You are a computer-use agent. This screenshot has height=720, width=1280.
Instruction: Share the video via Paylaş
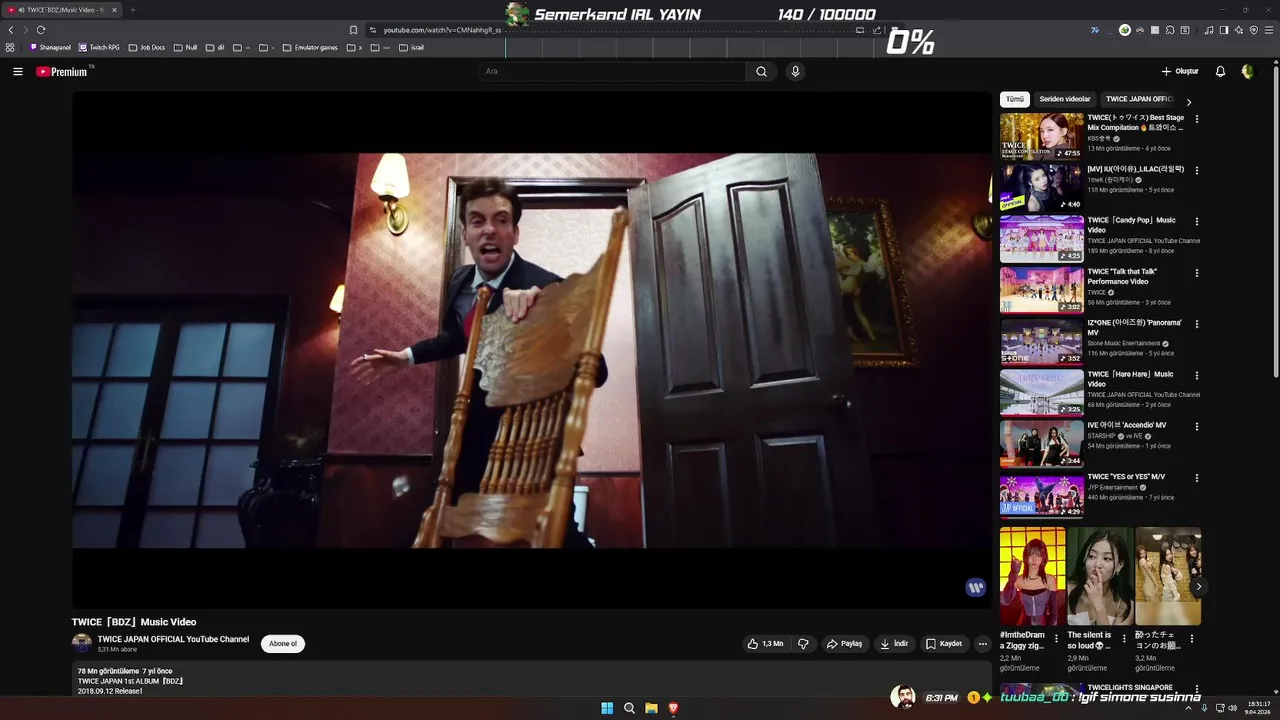click(844, 644)
